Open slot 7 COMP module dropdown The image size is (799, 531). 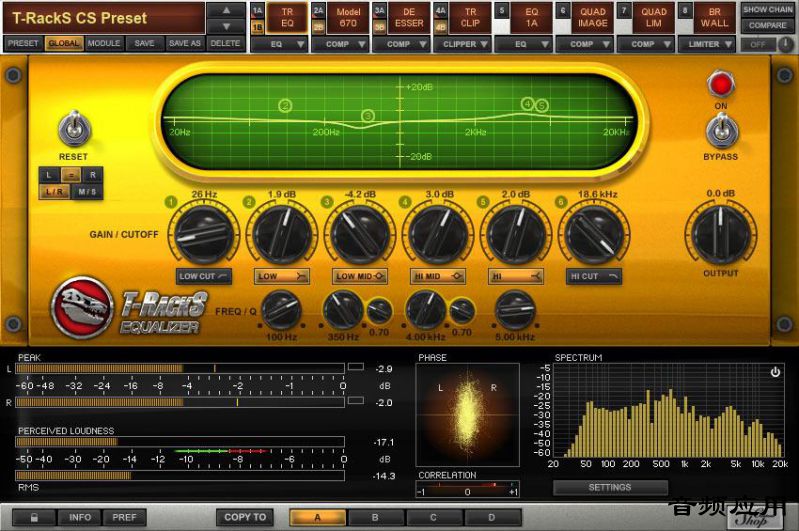click(x=647, y=44)
